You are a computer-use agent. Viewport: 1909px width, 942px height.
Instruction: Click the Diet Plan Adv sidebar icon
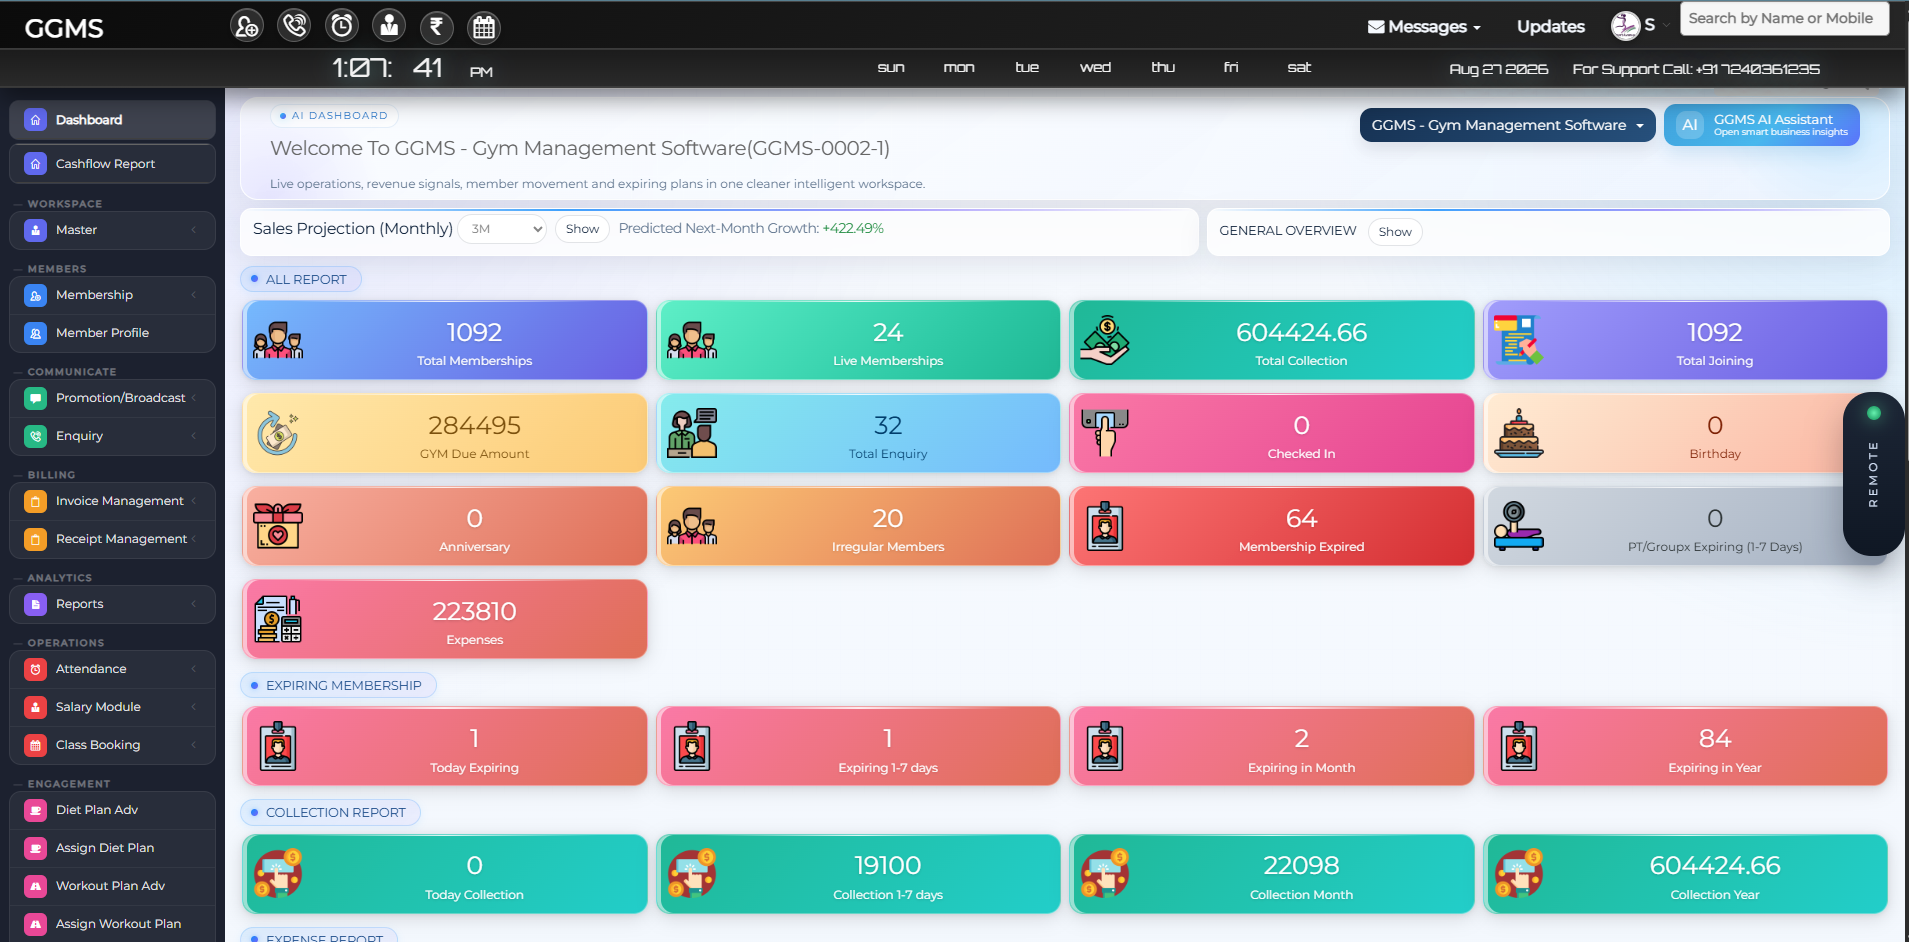tap(36, 810)
